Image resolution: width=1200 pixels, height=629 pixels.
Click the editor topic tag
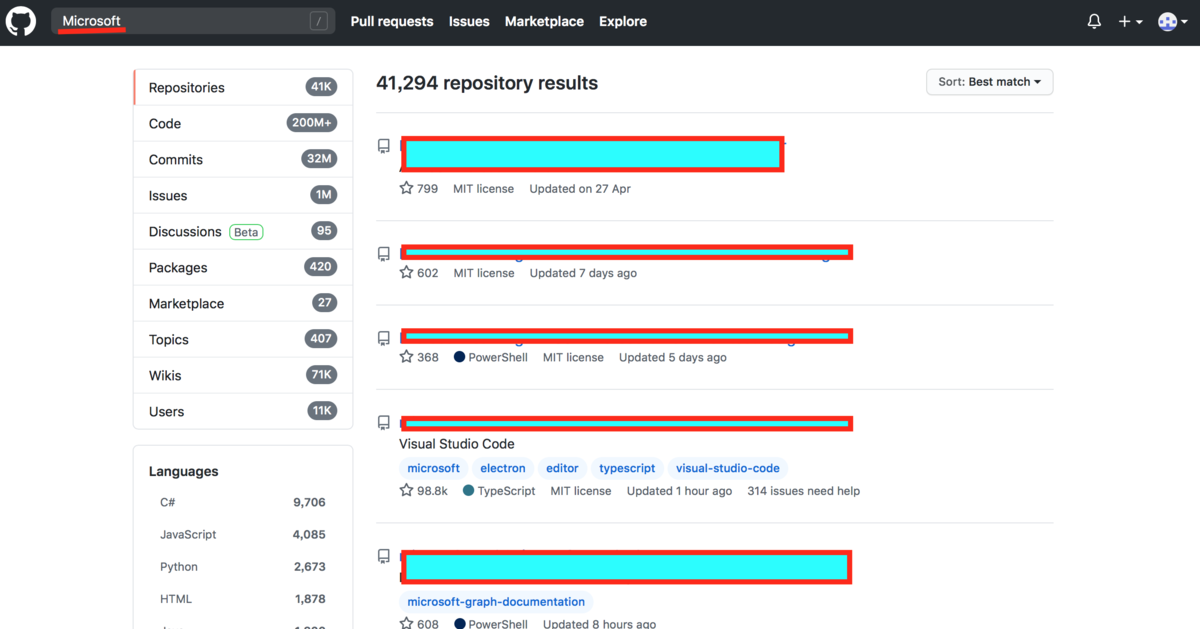point(562,468)
